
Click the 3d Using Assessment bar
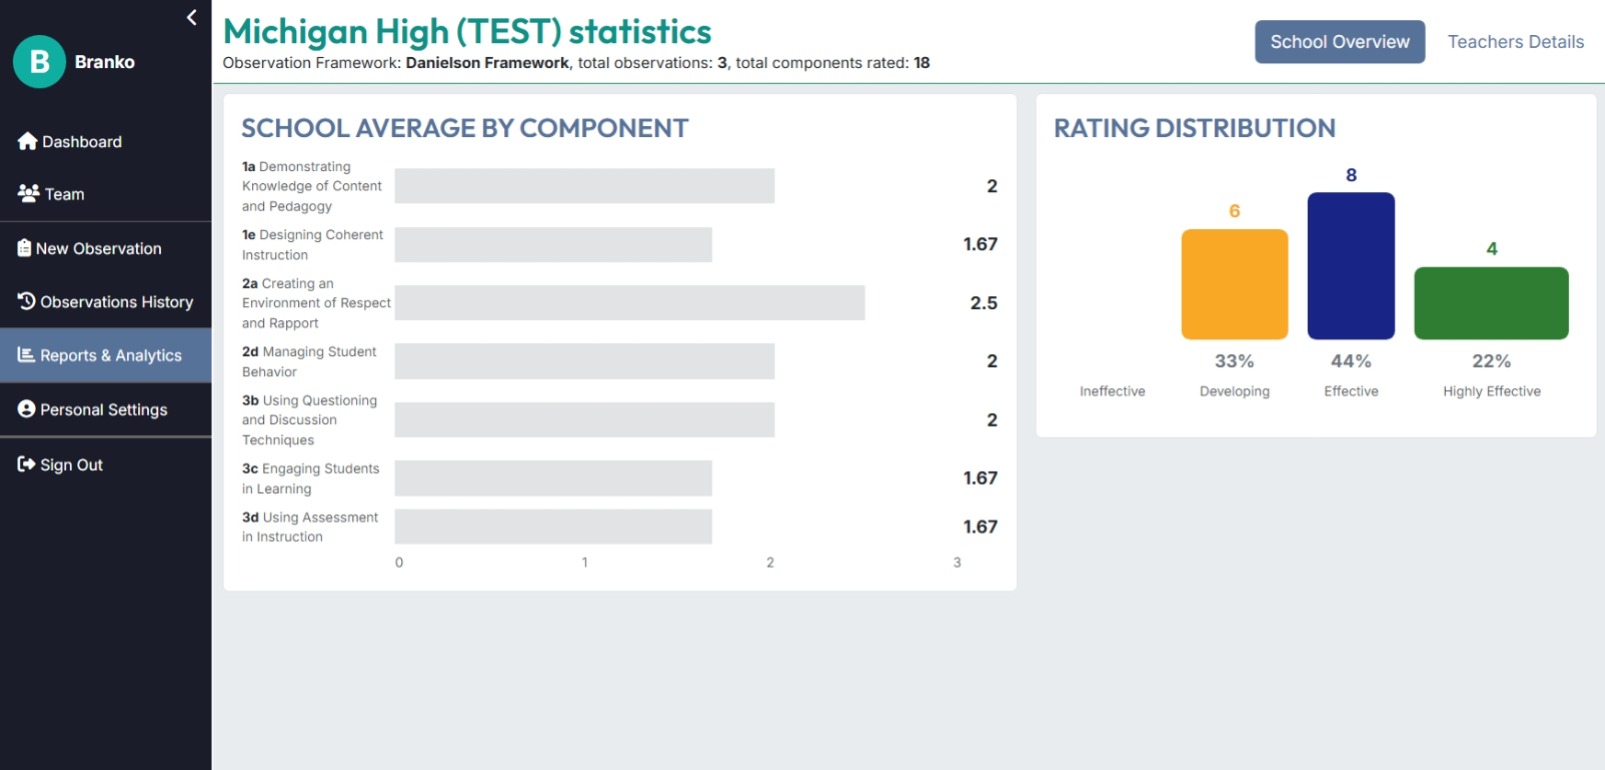tap(553, 527)
